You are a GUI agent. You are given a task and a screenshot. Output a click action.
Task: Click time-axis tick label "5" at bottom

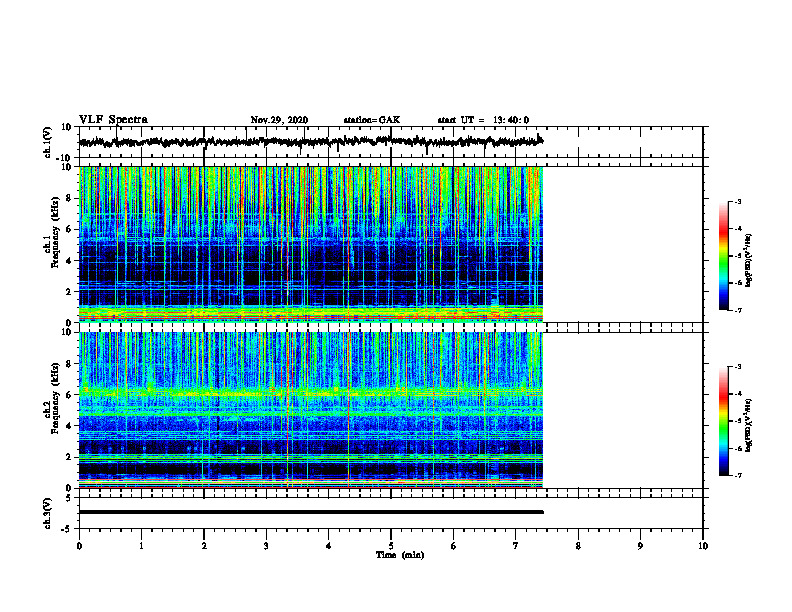391,546
